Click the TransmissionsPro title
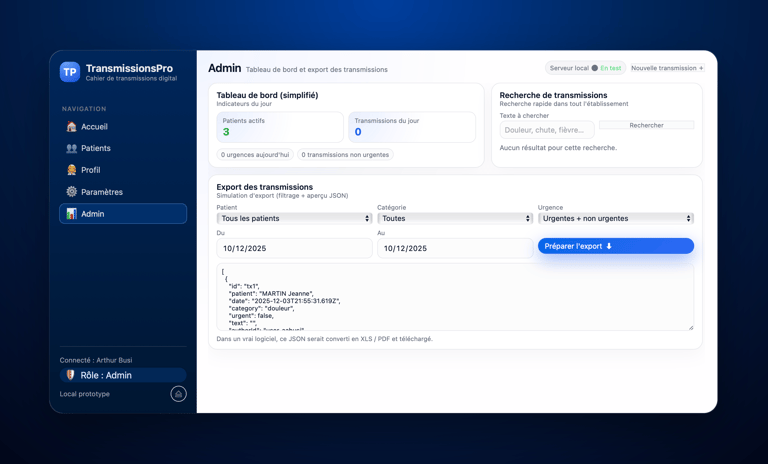The width and height of the screenshot is (768, 464). pos(129,68)
